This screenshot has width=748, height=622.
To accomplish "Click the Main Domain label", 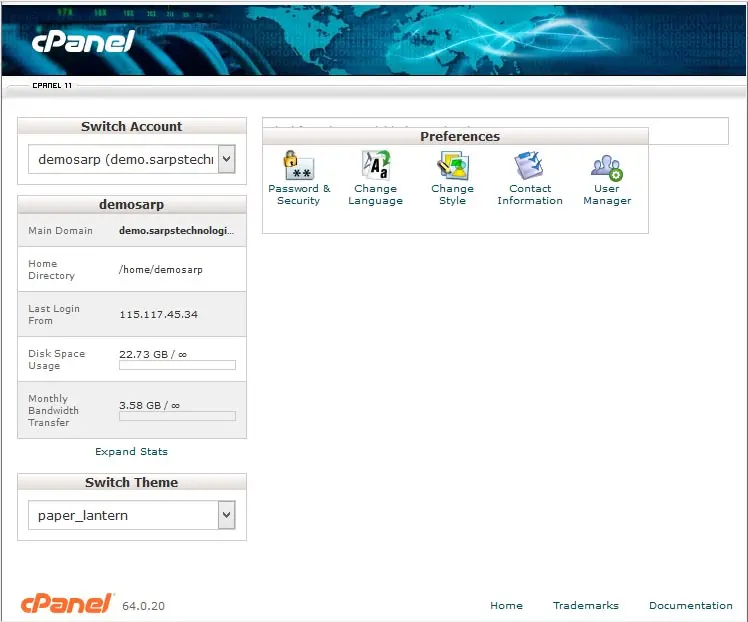I will (x=61, y=230).
